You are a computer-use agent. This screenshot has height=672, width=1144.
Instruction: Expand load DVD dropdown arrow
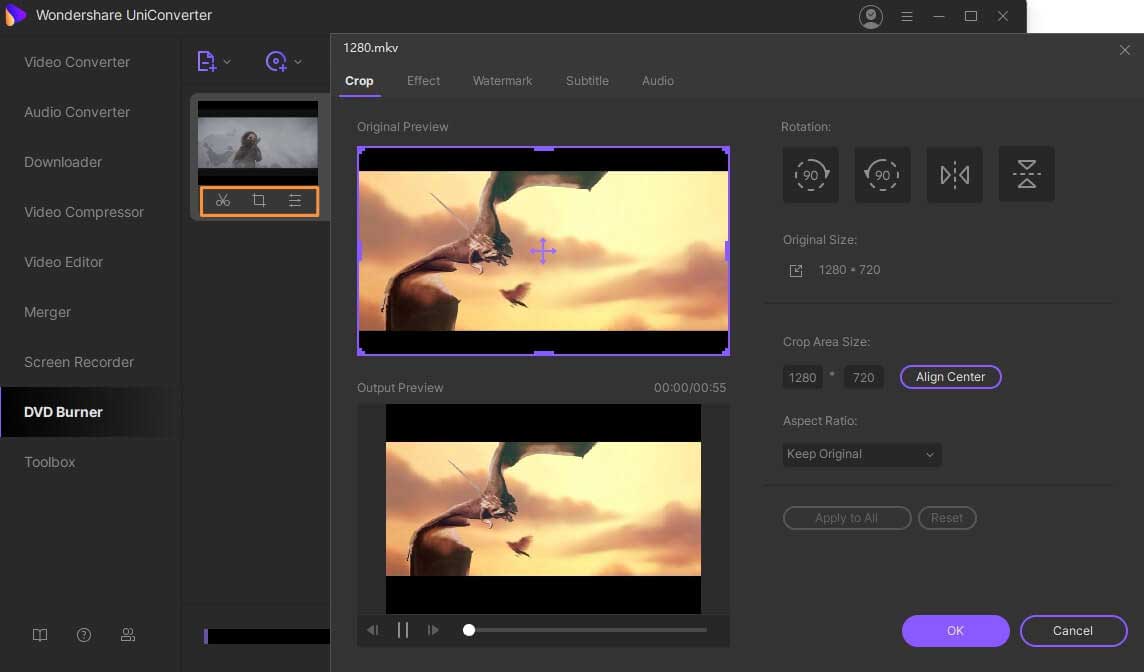pyautogui.click(x=298, y=62)
